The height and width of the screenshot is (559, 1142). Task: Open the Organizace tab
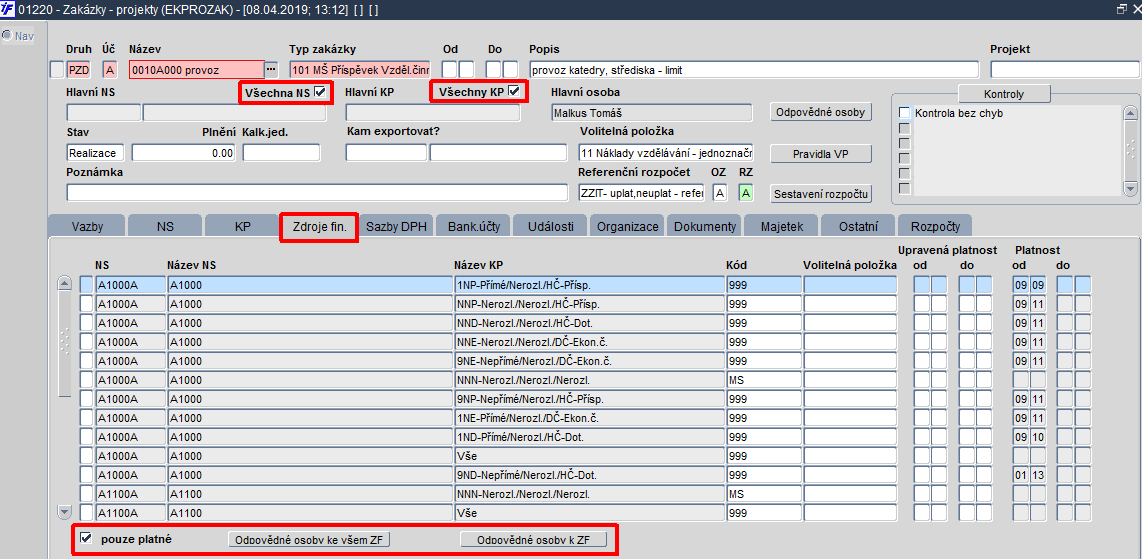628,226
